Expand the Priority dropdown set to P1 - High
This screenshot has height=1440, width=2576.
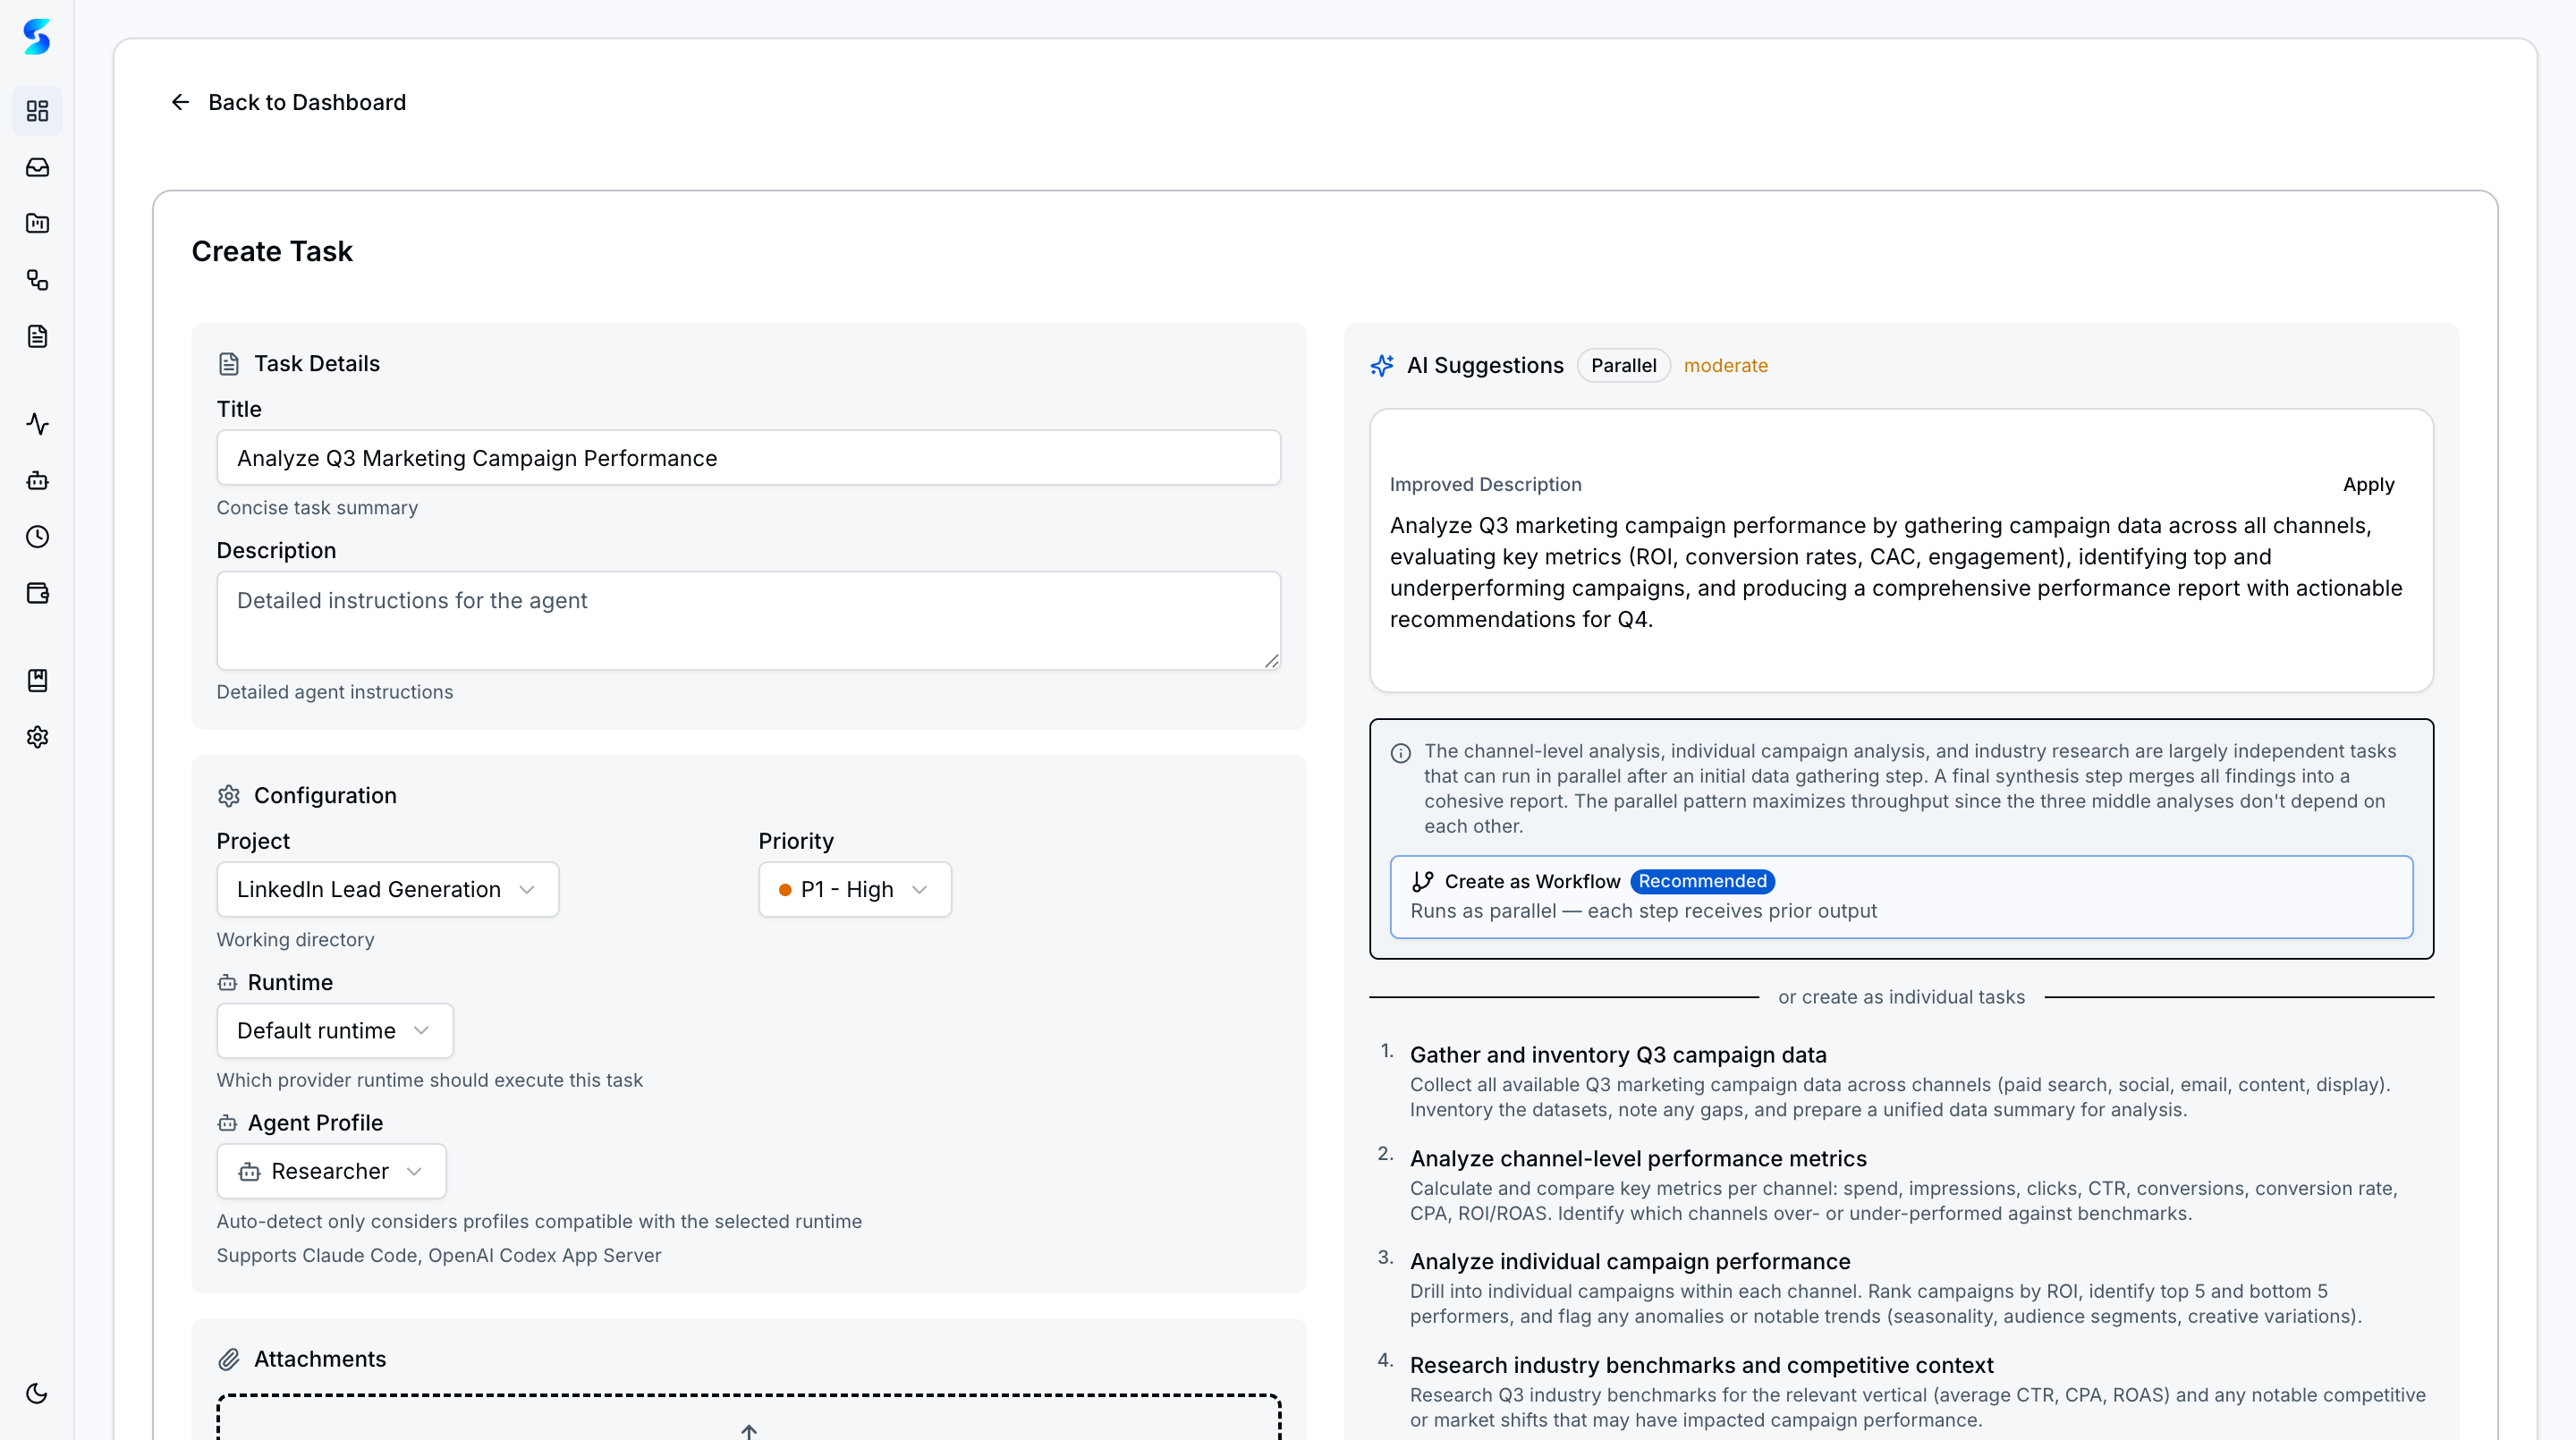(853, 889)
